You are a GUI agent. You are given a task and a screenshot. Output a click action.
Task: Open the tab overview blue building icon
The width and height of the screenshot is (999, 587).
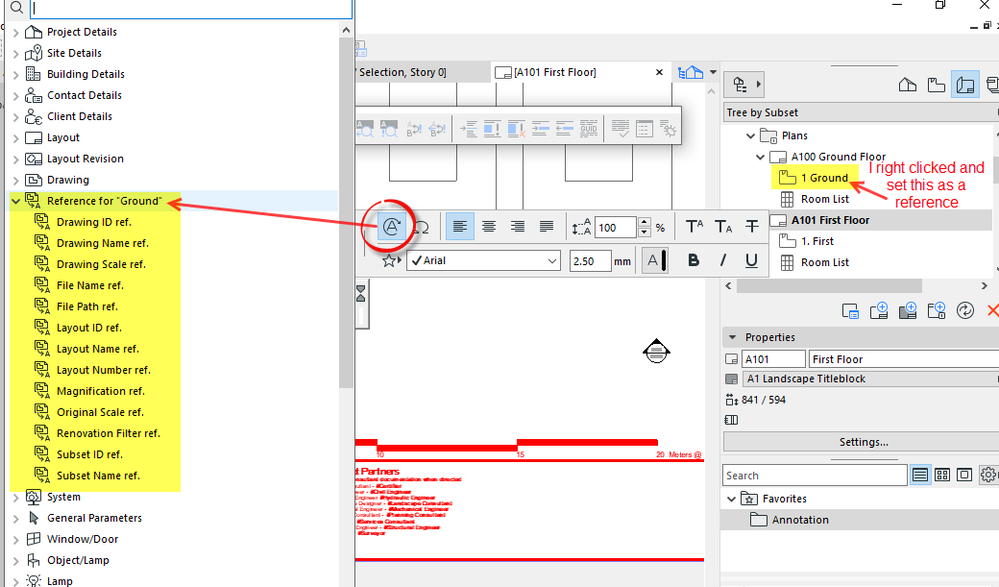(691, 73)
